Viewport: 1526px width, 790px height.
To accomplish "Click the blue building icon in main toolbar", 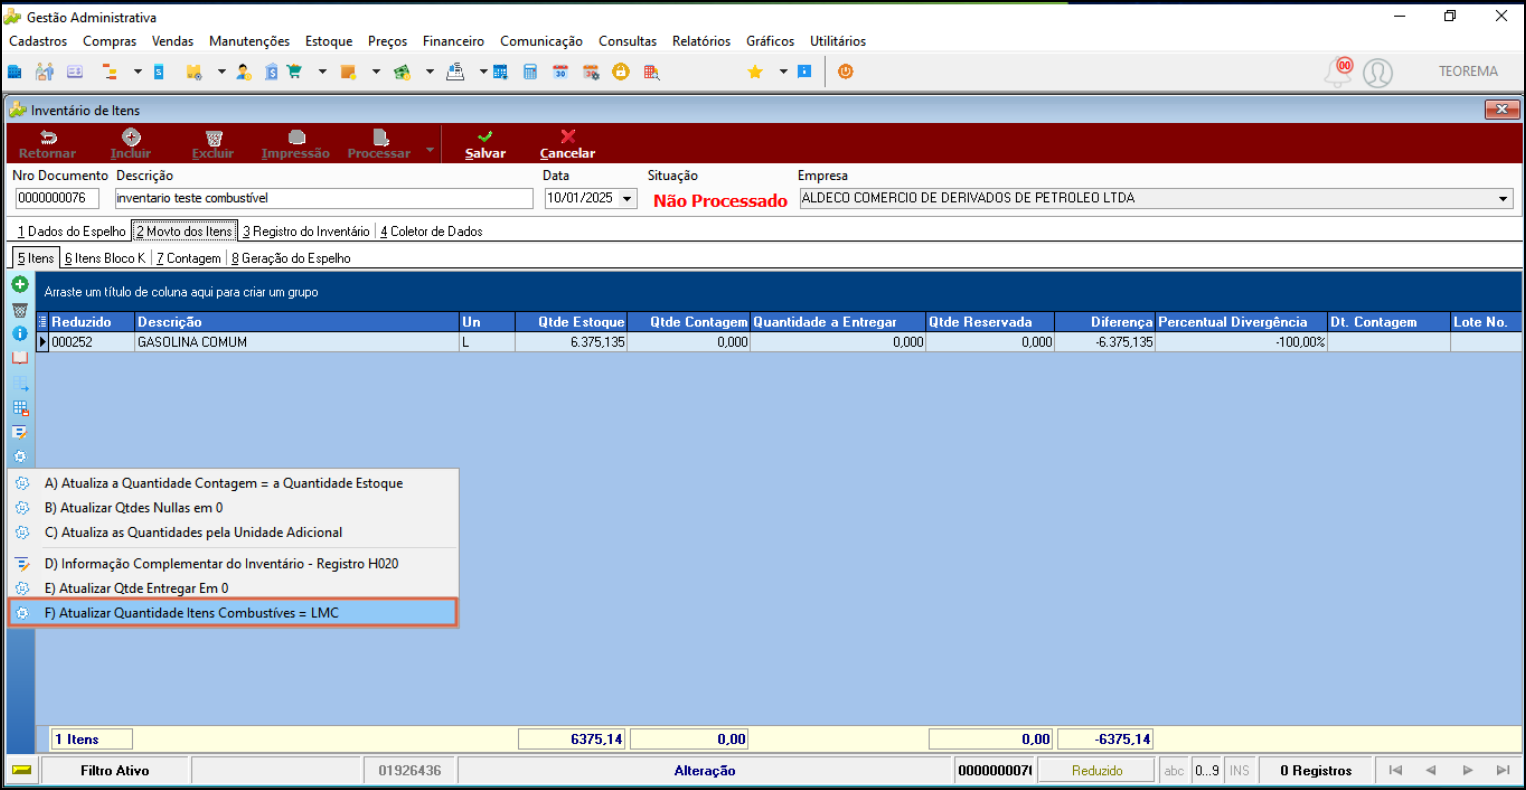I will click(x=14, y=72).
